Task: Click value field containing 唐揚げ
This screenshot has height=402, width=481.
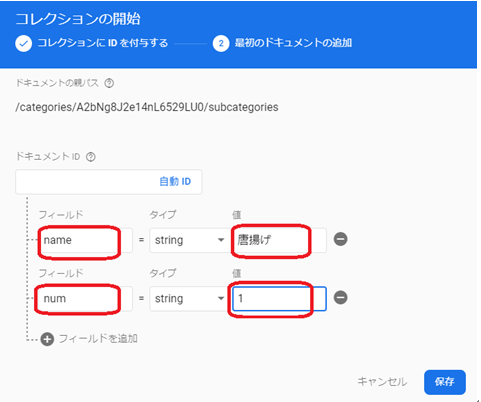Action: 279,240
